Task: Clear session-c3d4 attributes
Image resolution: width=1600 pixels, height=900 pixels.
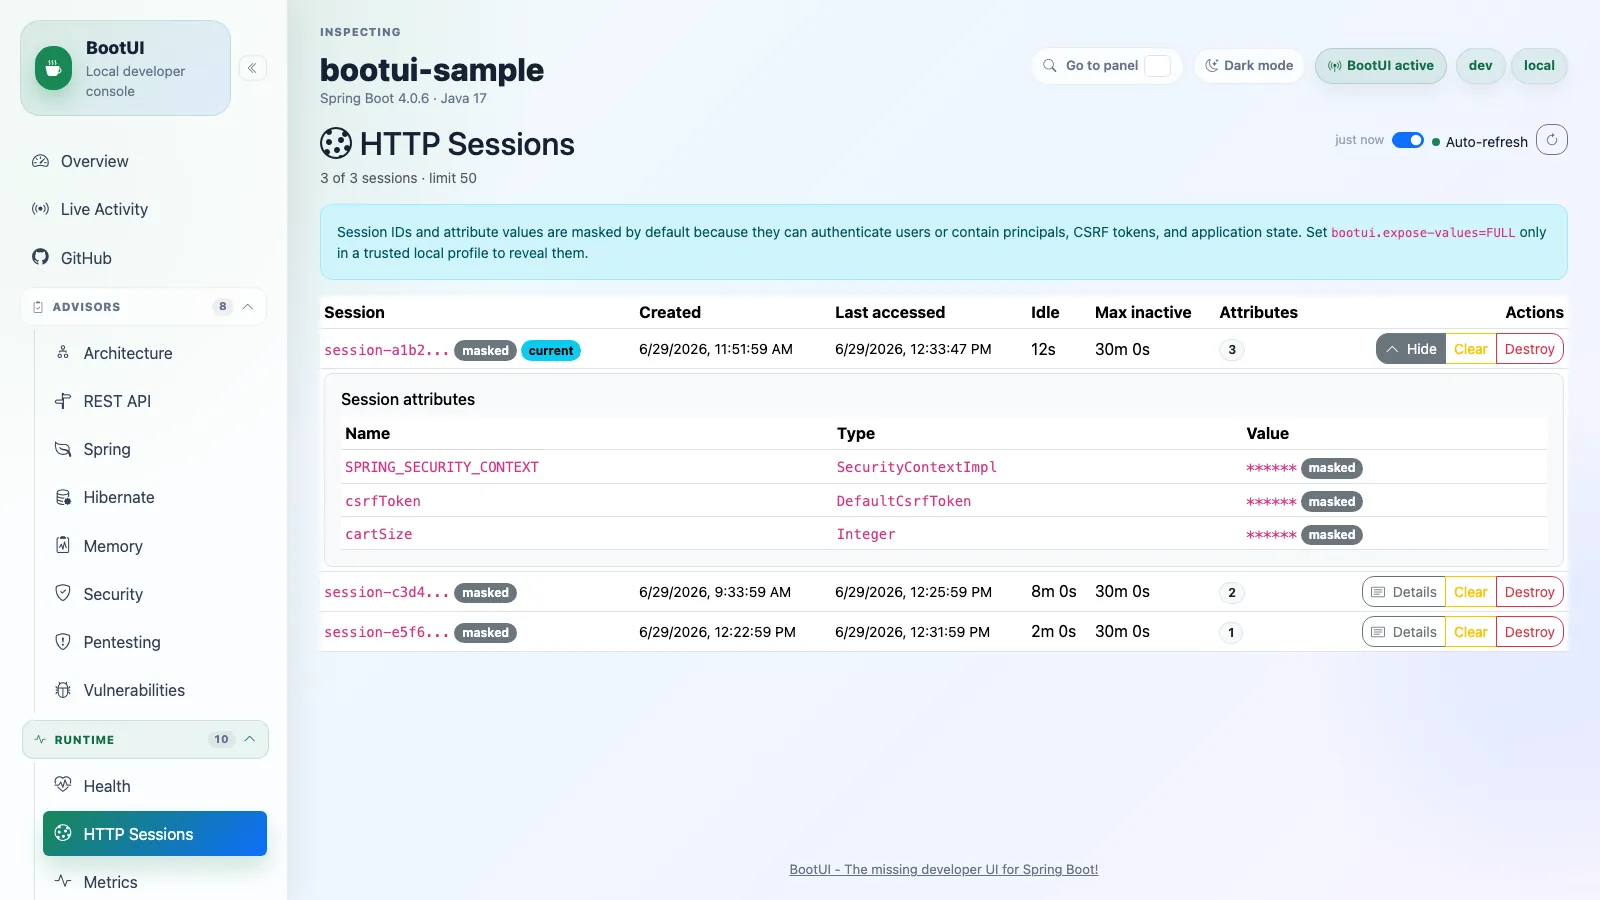Action: 1471,592
